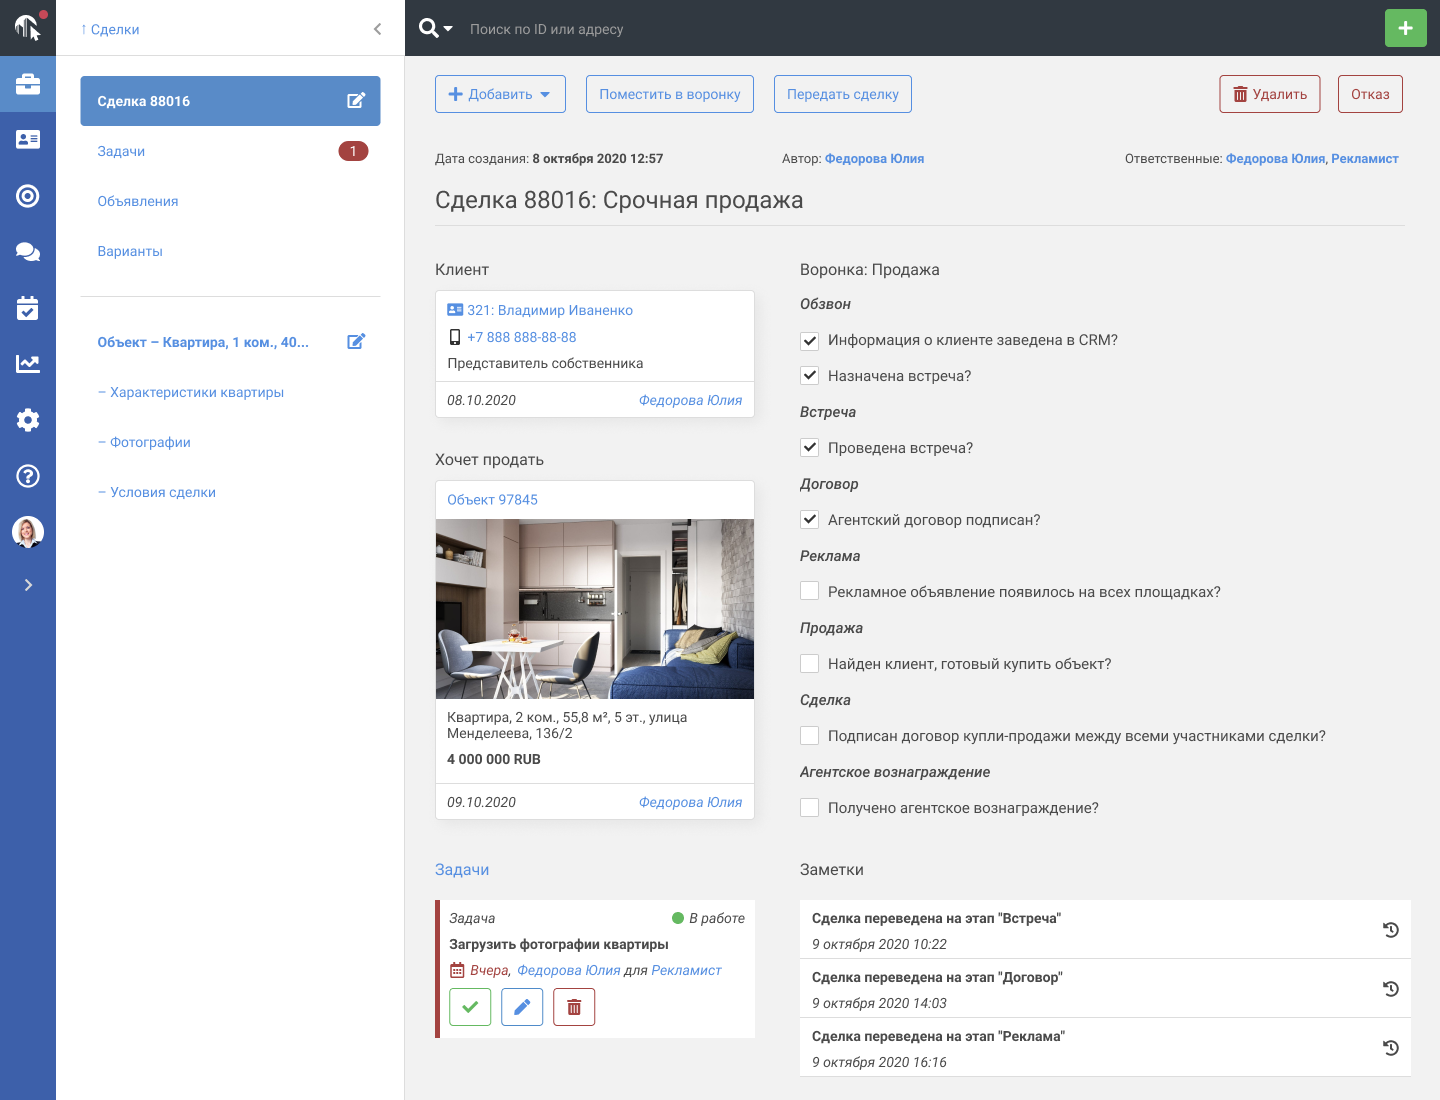This screenshot has width=1440, height=1100.
Task: Open Задачи in left panel
Action: (x=121, y=151)
